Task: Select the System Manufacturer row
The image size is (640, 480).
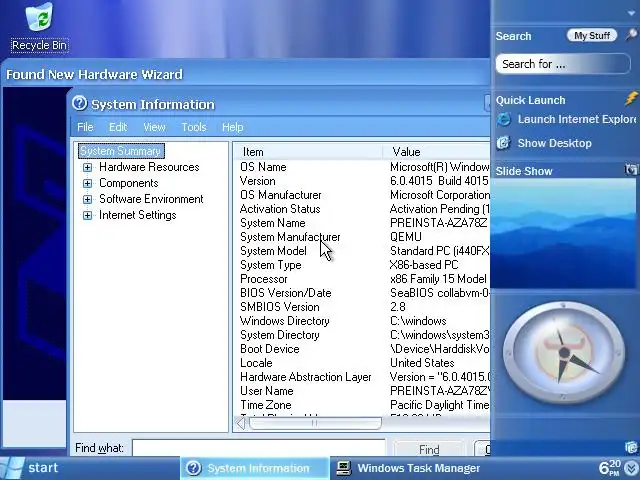Action: (x=364, y=237)
